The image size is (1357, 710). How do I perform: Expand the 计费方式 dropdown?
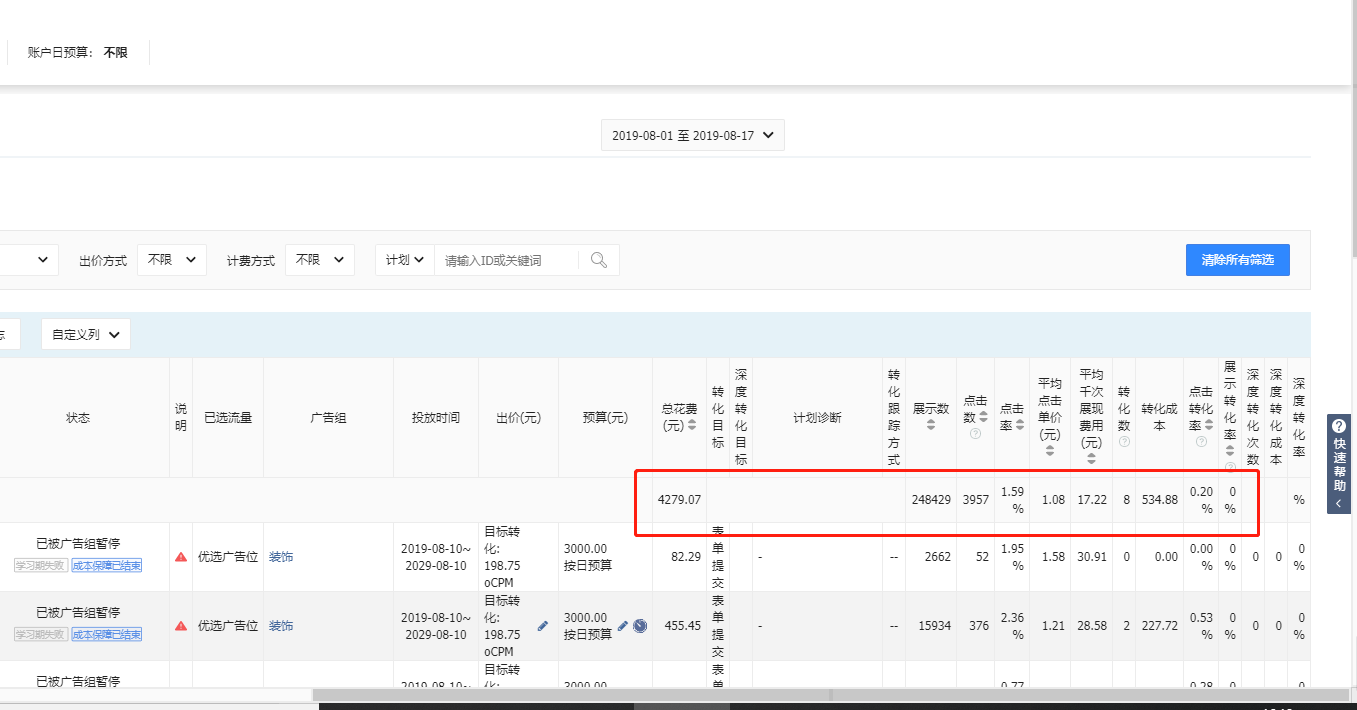(x=320, y=260)
